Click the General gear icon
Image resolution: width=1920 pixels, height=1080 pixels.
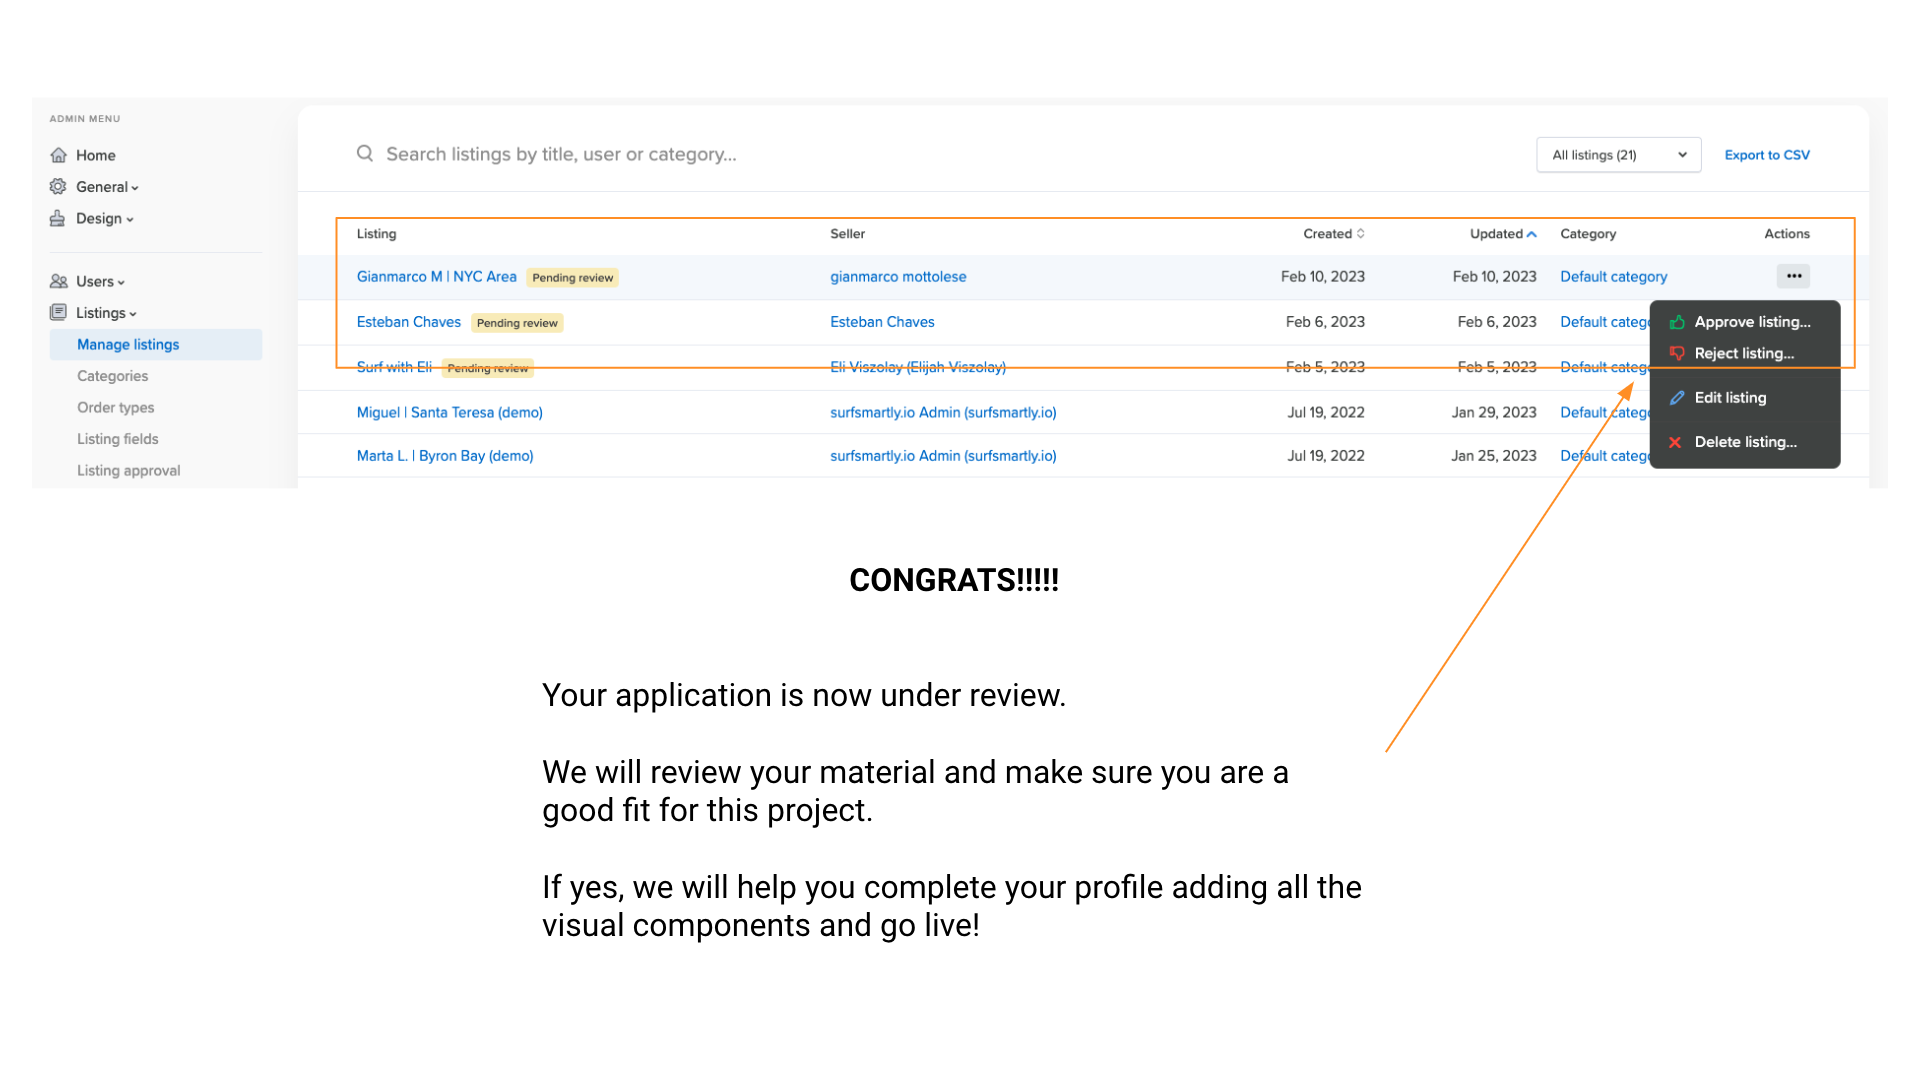58,187
